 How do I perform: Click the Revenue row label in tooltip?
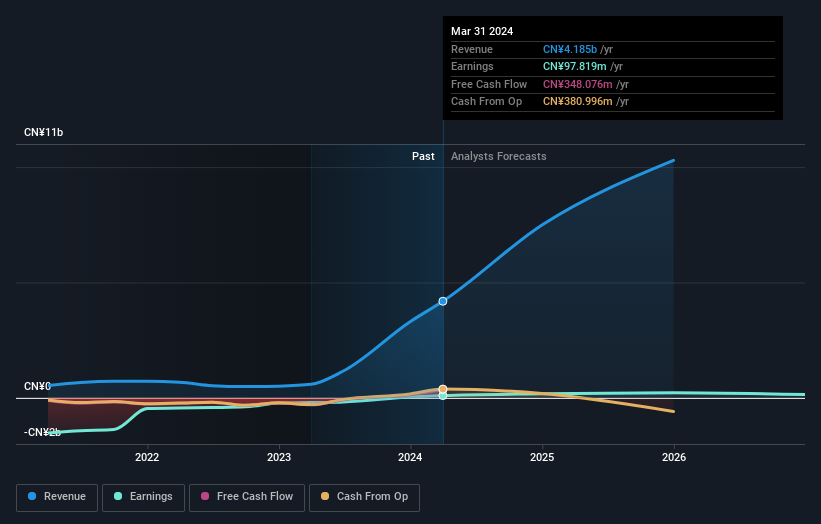(x=472, y=49)
